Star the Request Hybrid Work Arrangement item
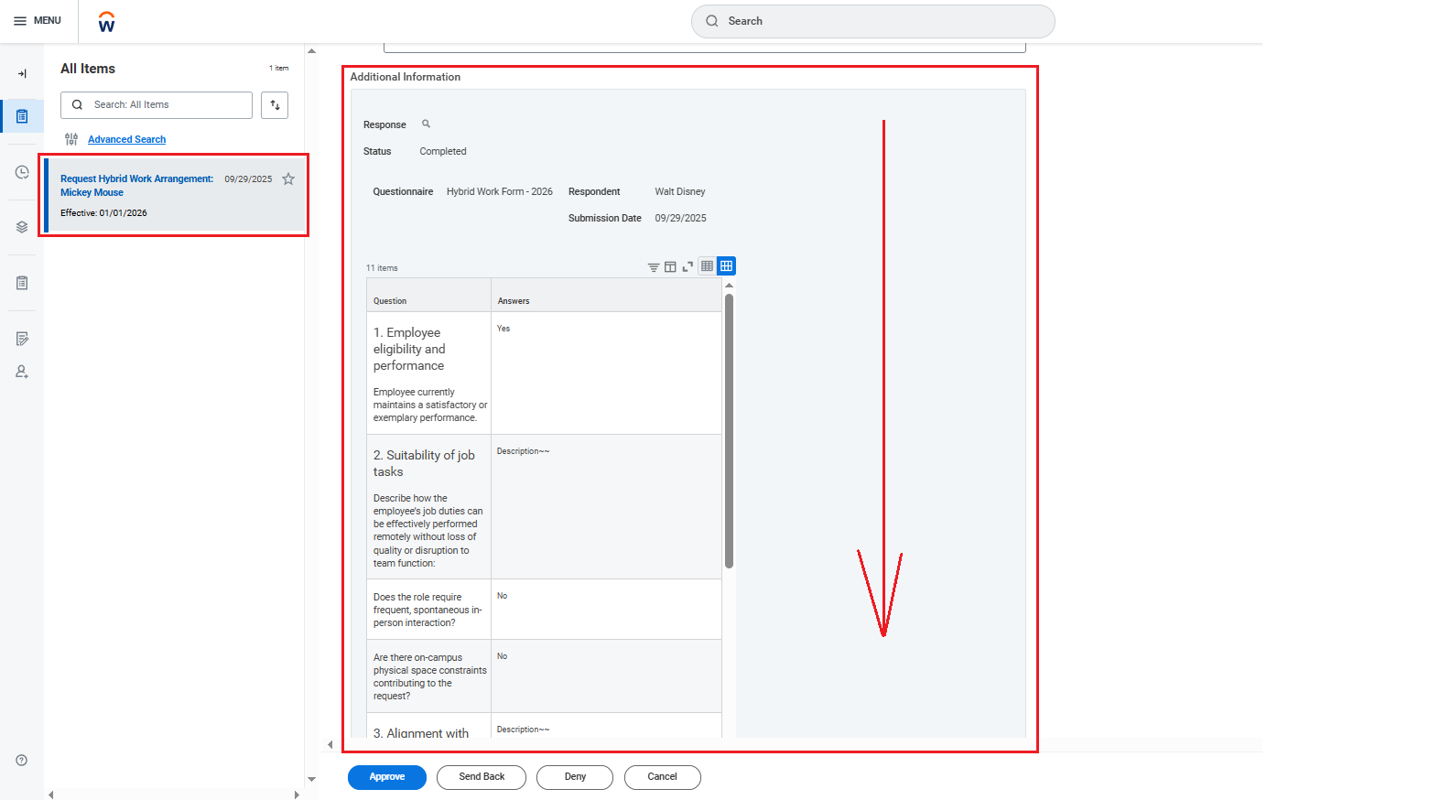 tap(288, 179)
